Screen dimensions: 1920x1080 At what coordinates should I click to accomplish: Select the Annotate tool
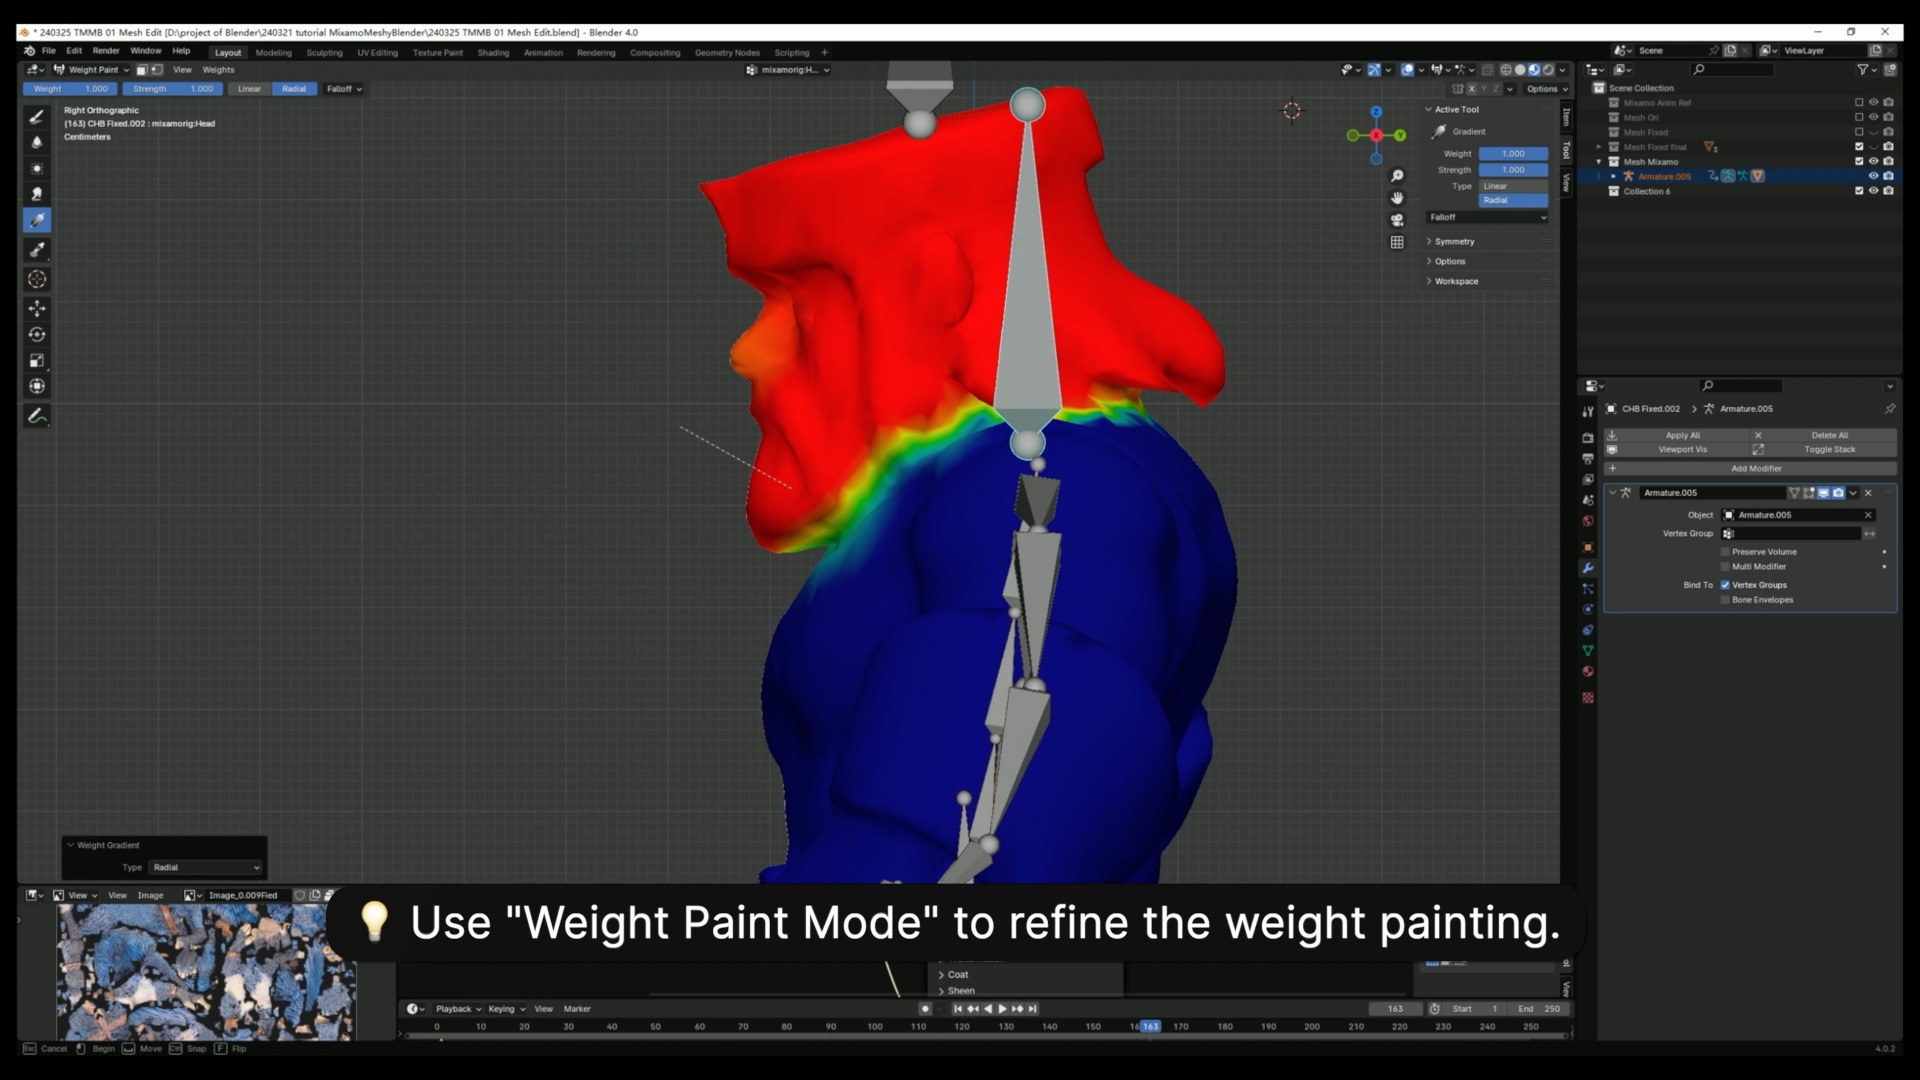point(37,416)
